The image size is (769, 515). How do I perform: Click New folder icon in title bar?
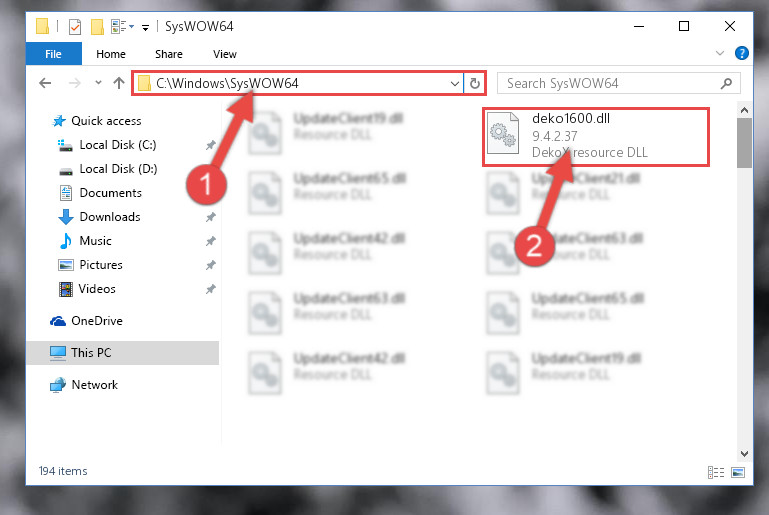pos(97,26)
